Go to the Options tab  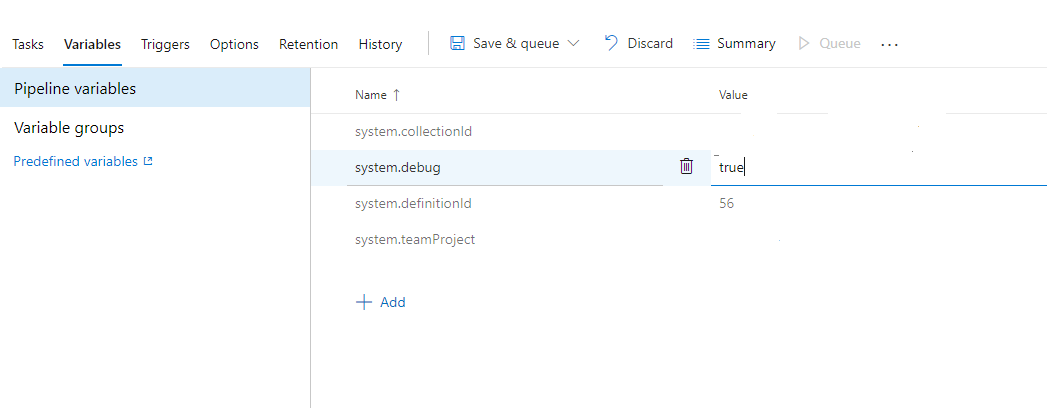pos(234,44)
